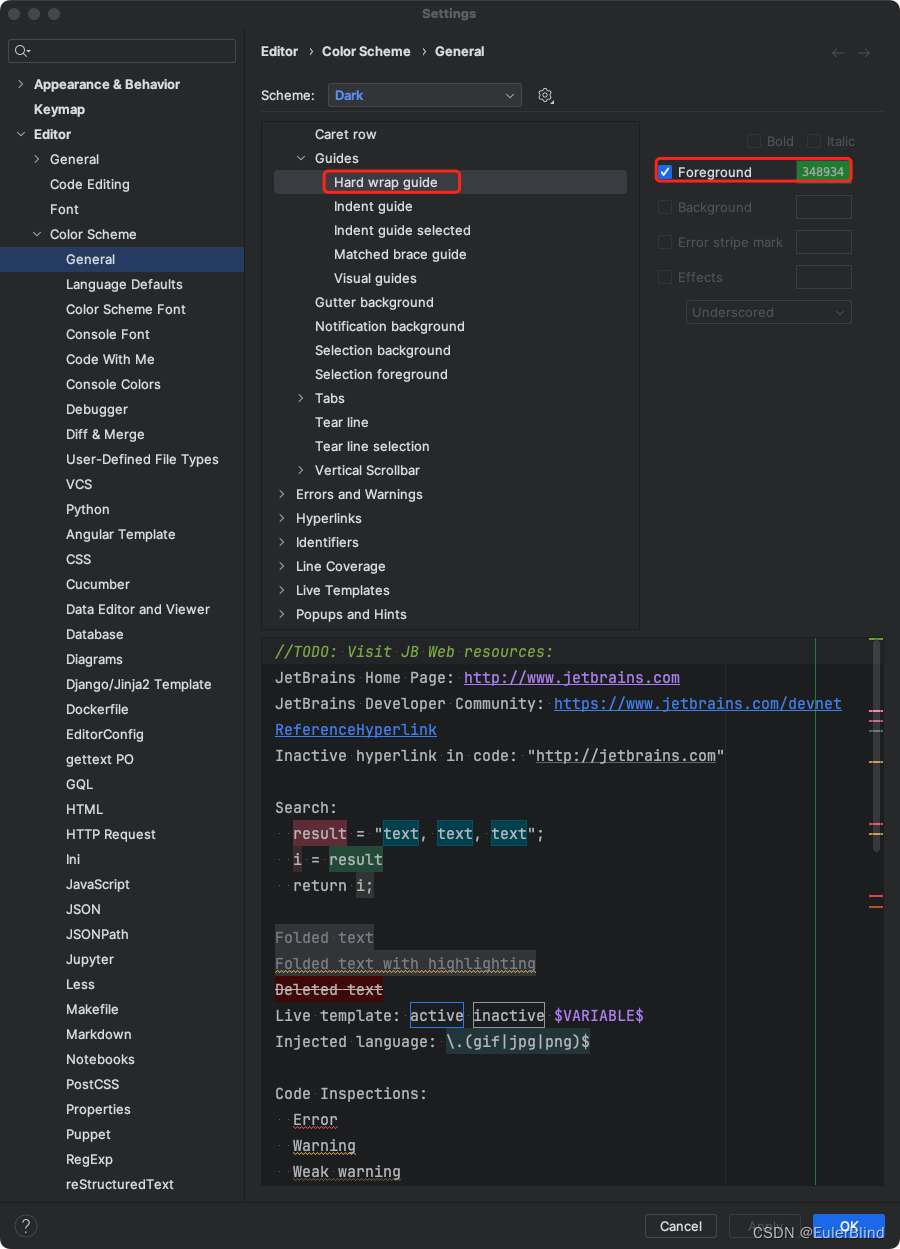Select Console Colors in the sidebar
Screen dimensions: 900x1249
113,384
